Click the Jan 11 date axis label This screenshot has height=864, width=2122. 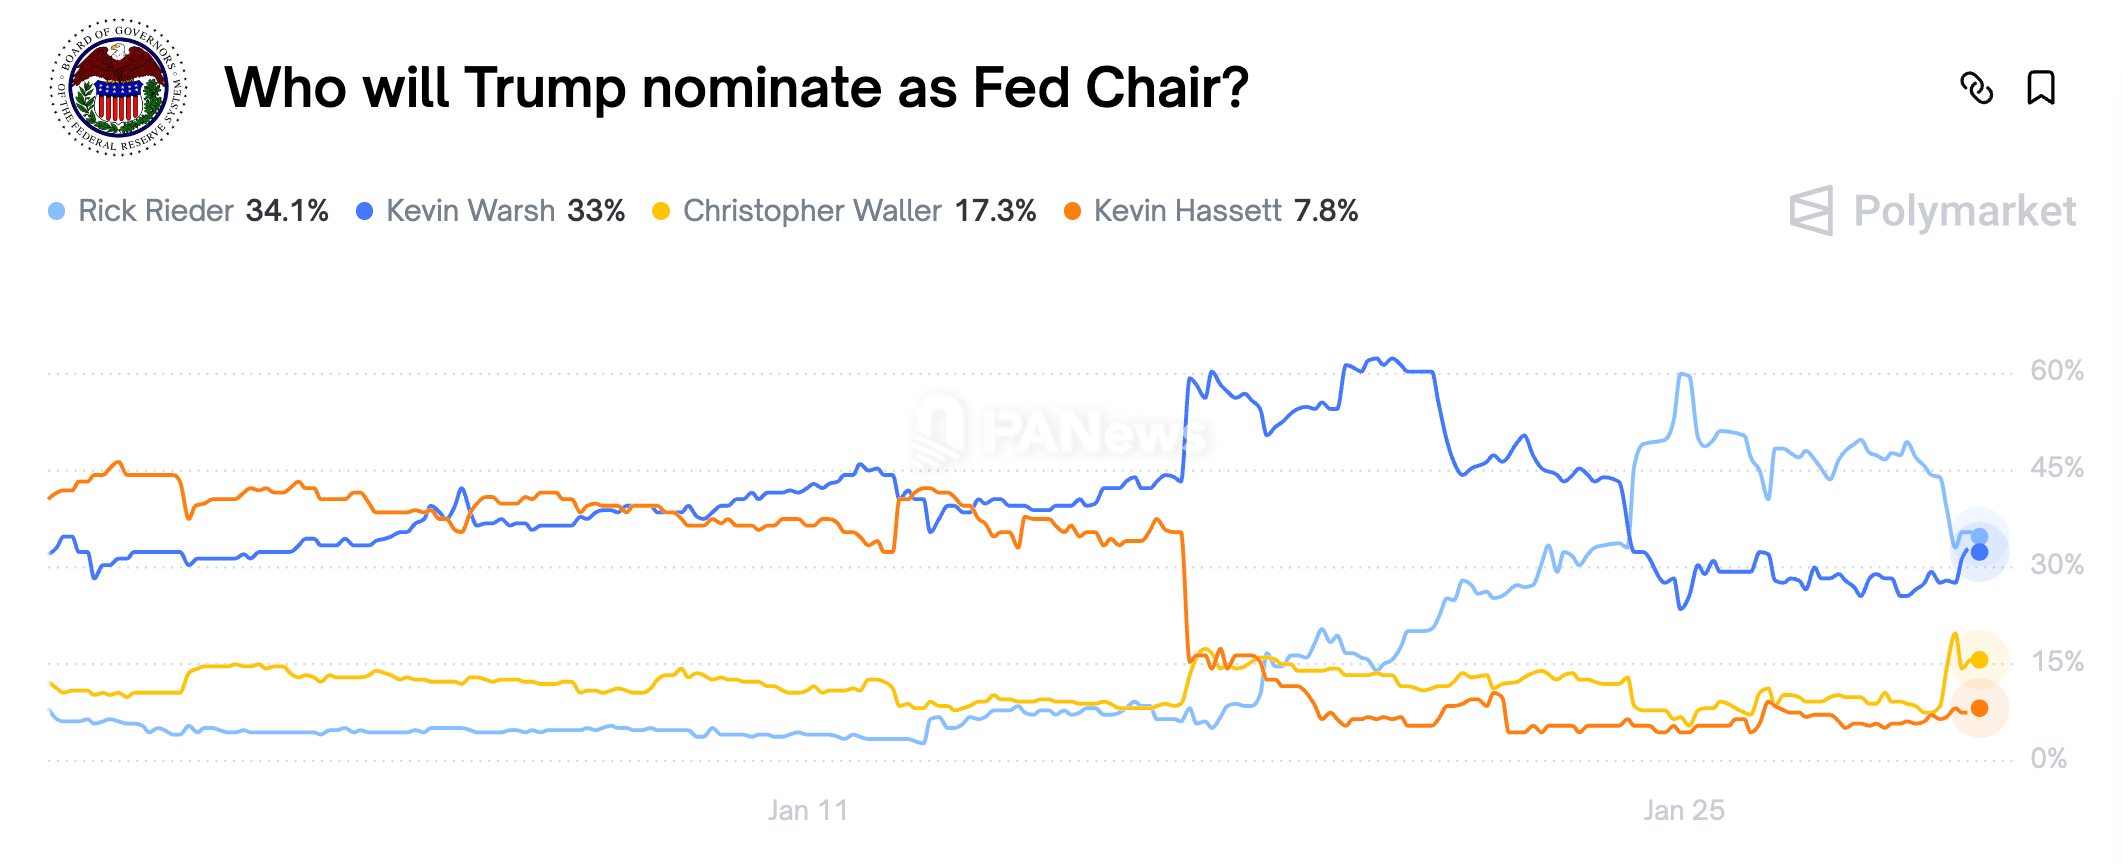click(x=808, y=810)
